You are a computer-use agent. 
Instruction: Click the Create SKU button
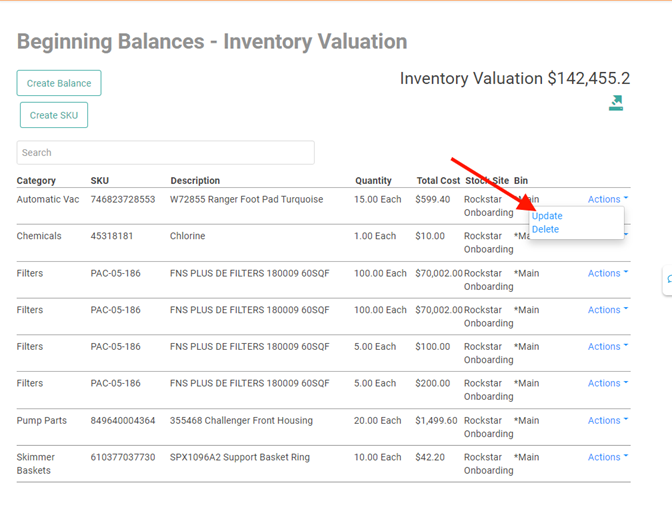click(54, 115)
